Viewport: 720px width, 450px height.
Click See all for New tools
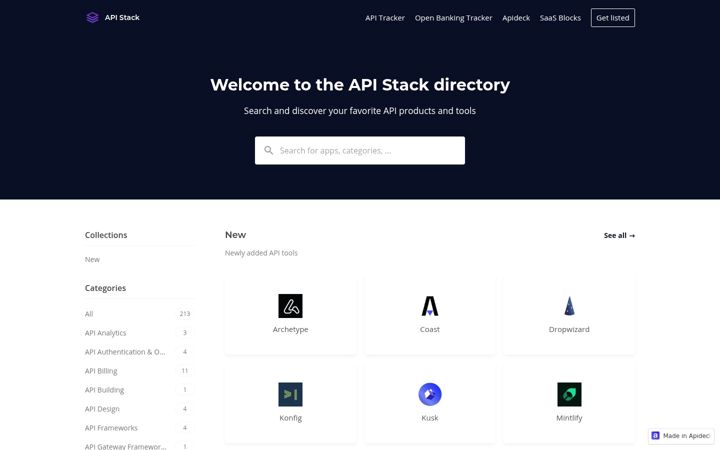click(619, 236)
